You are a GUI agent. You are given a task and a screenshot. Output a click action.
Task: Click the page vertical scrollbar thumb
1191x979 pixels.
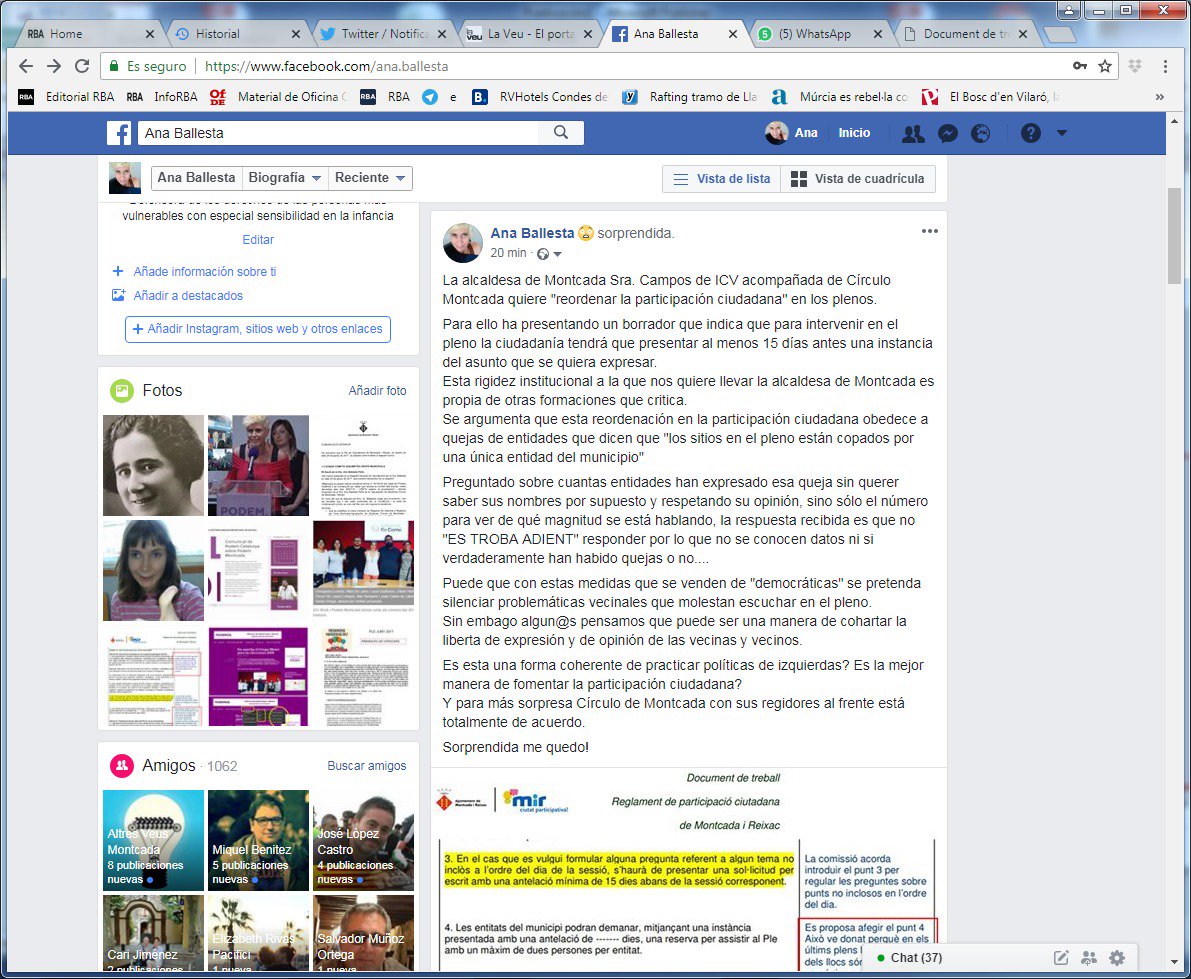(1174, 235)
